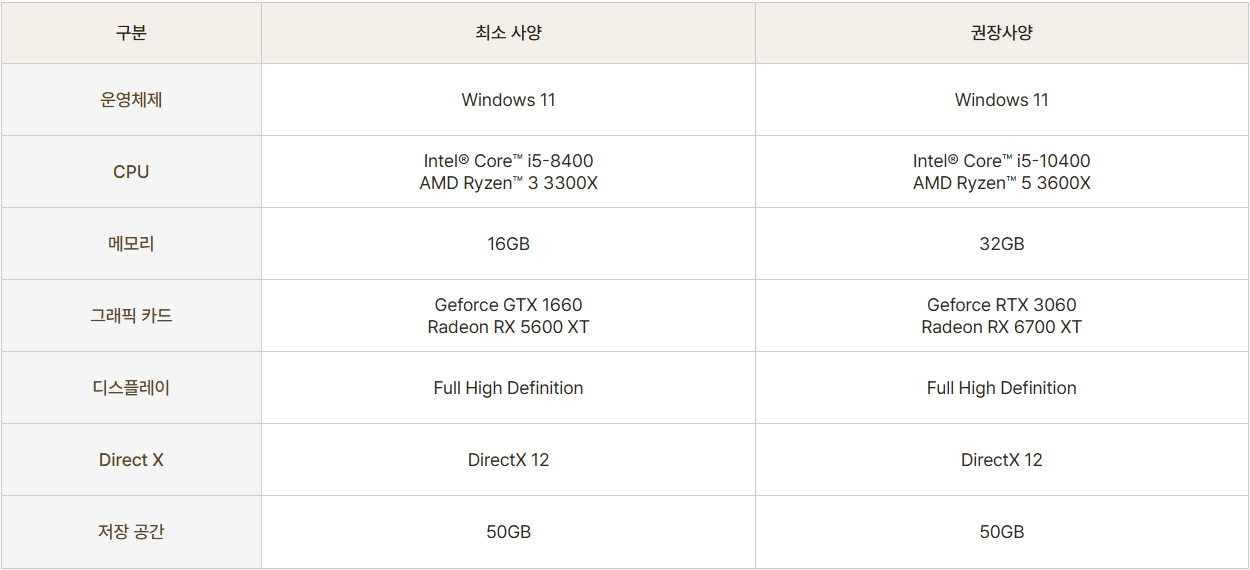The height and width of the screenshot is (570, 1250).
Task: Click the 32GB memory cell
Action: [x=1002, y=244]
